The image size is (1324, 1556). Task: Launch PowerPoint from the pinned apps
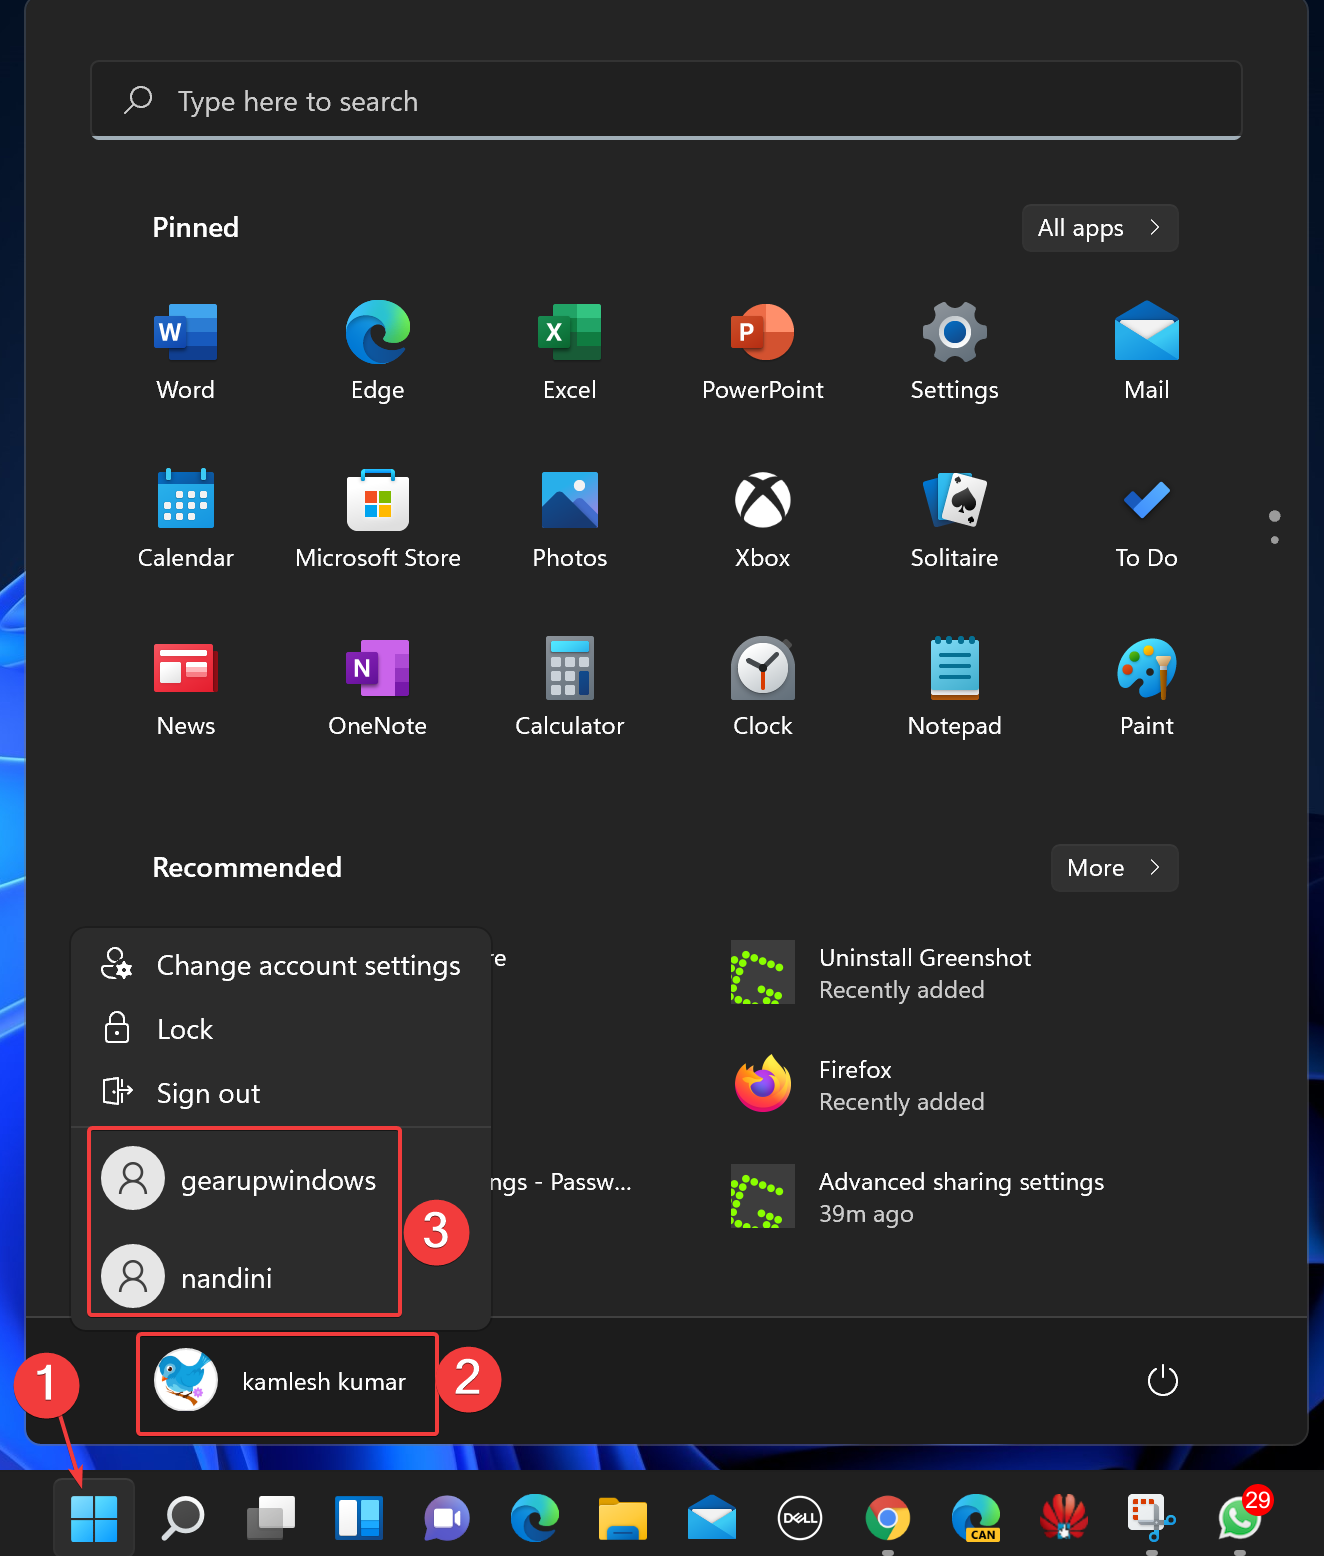click(x=763, y=352)
